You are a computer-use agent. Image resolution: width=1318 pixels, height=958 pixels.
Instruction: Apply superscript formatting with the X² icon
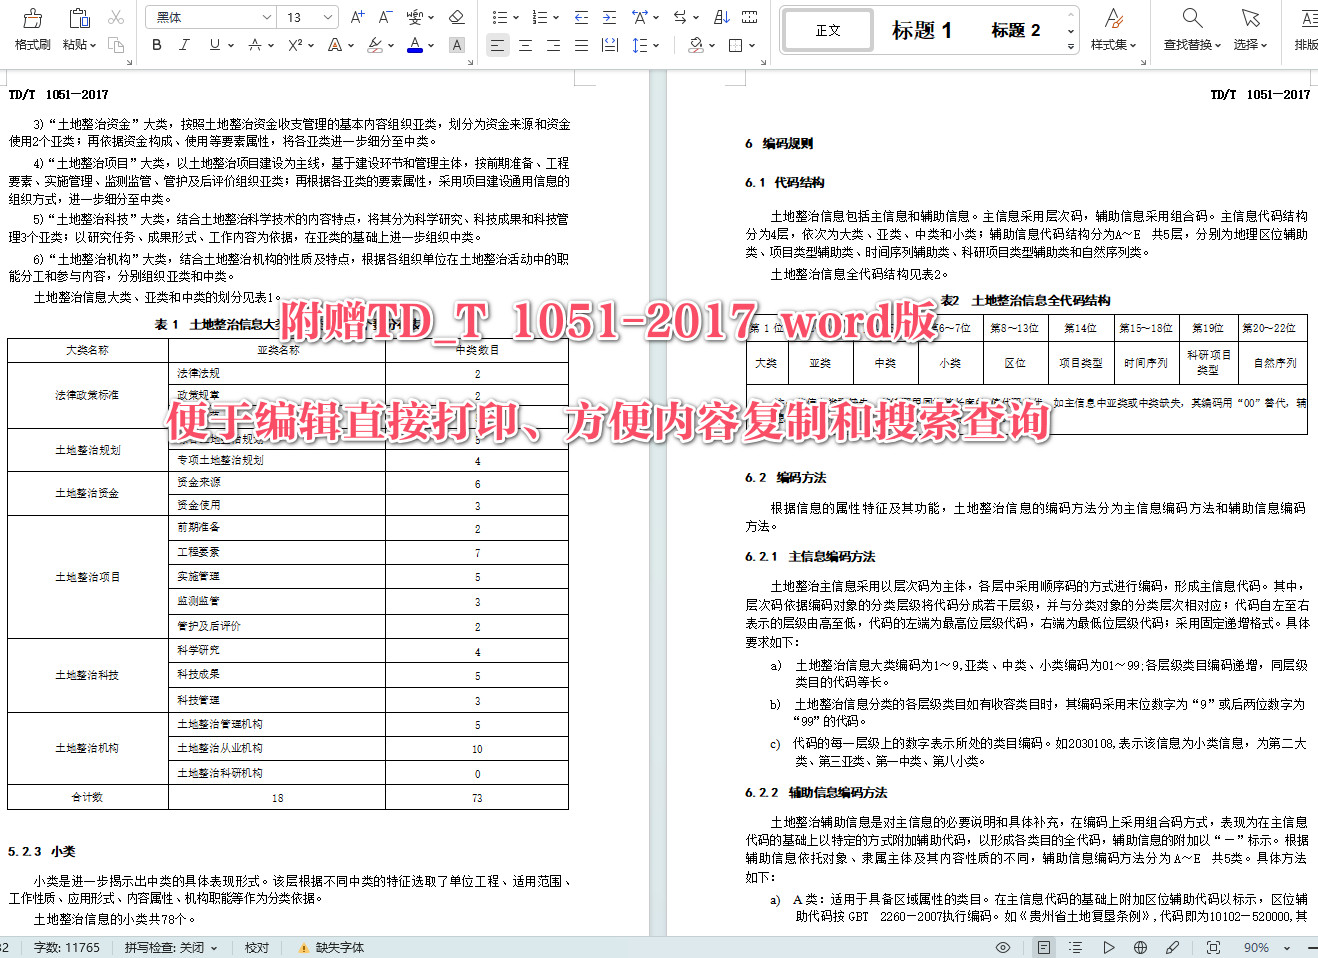tap(293, 45)
